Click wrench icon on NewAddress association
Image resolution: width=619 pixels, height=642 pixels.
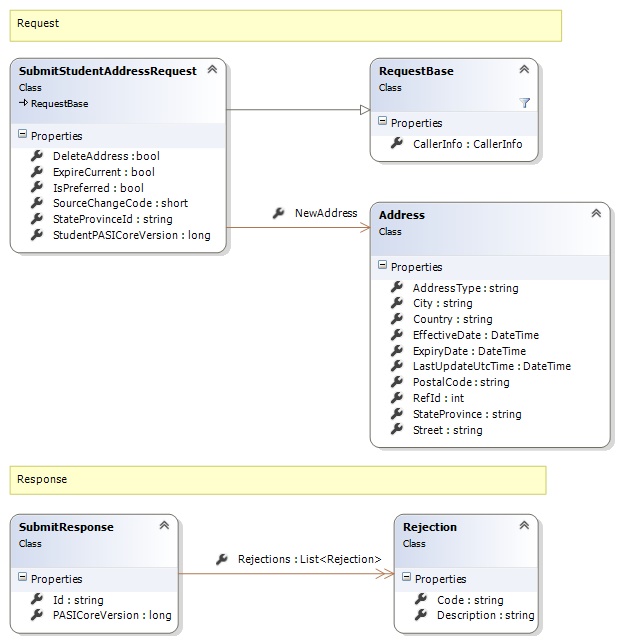click(278, 214)
